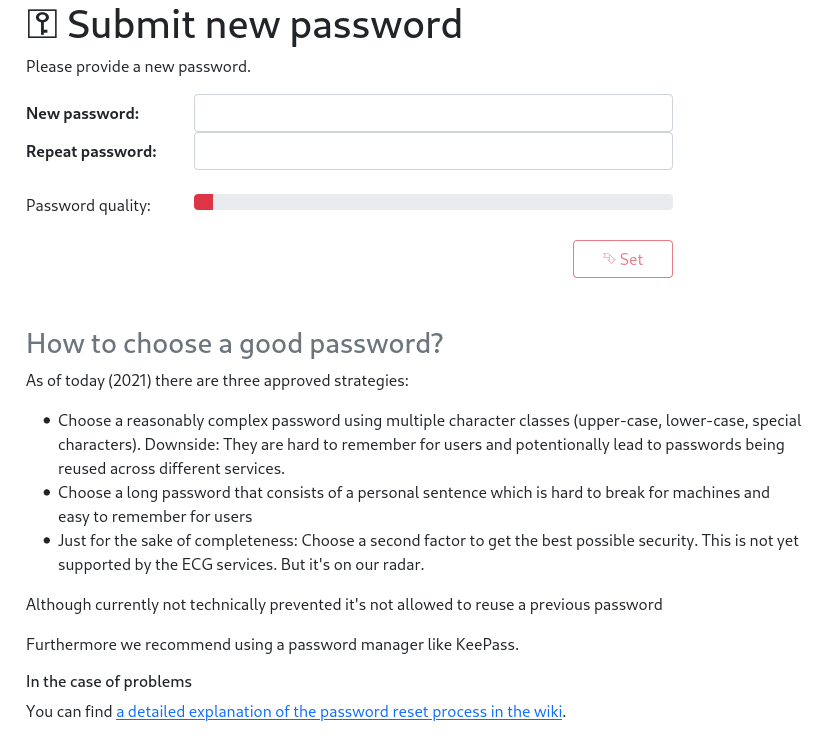Screen dimensions: 826x736
Task: Click the sentence about reusing a previous password
Action: coord(344,605)
